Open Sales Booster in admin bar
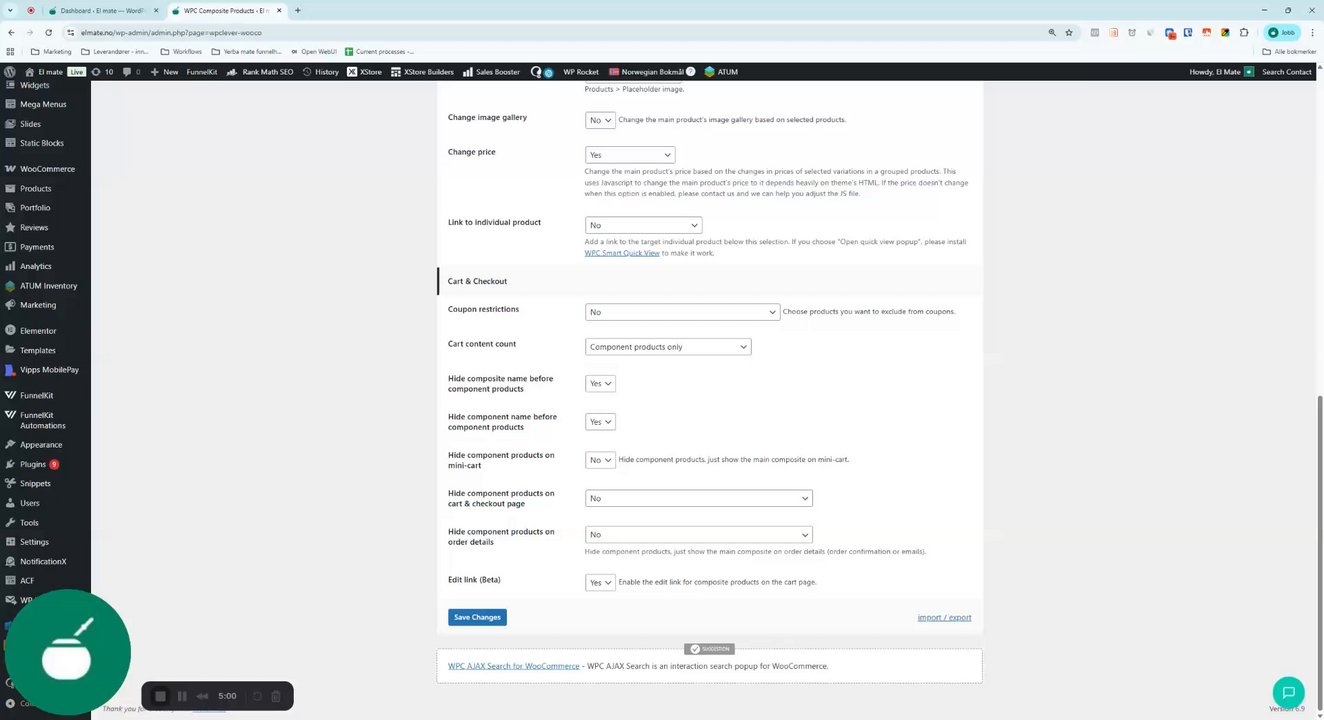 click(x=491, y=72)
